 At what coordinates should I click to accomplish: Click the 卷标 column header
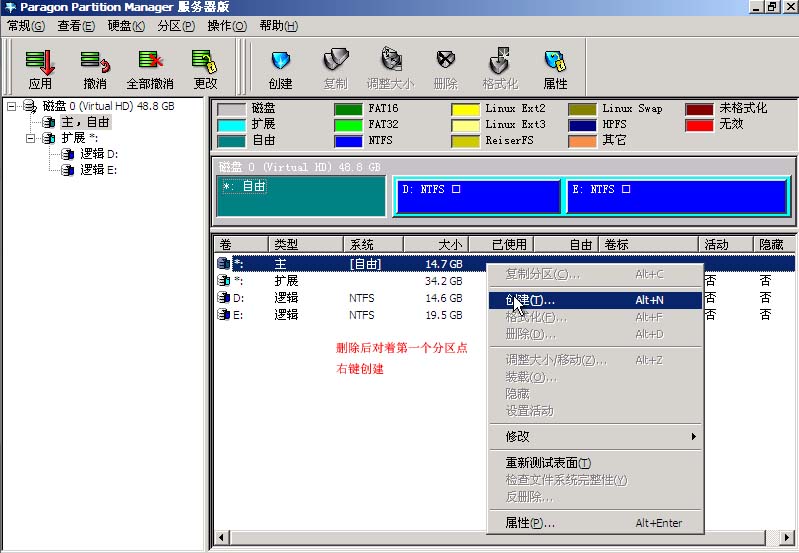[648, 245]
